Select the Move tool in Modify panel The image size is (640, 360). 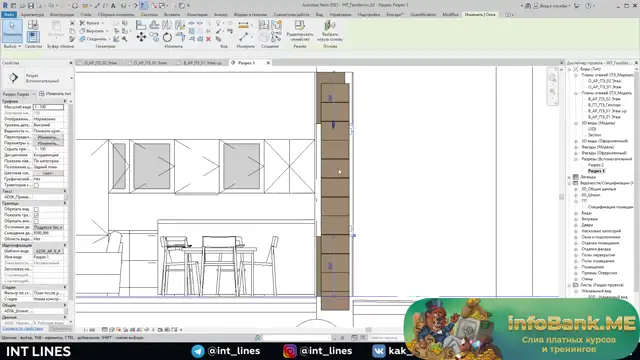point(141,37)
